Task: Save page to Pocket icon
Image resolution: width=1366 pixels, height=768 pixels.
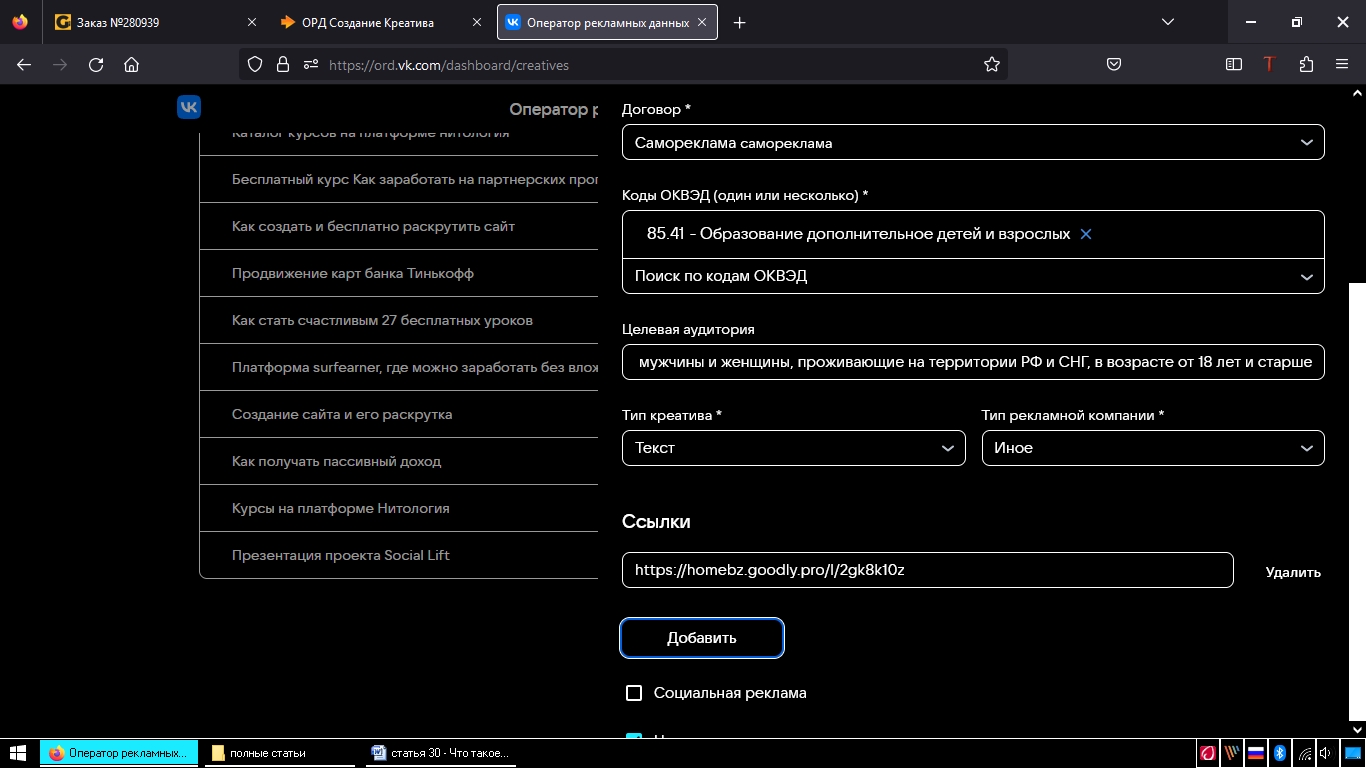Action: pos(1114,65)
